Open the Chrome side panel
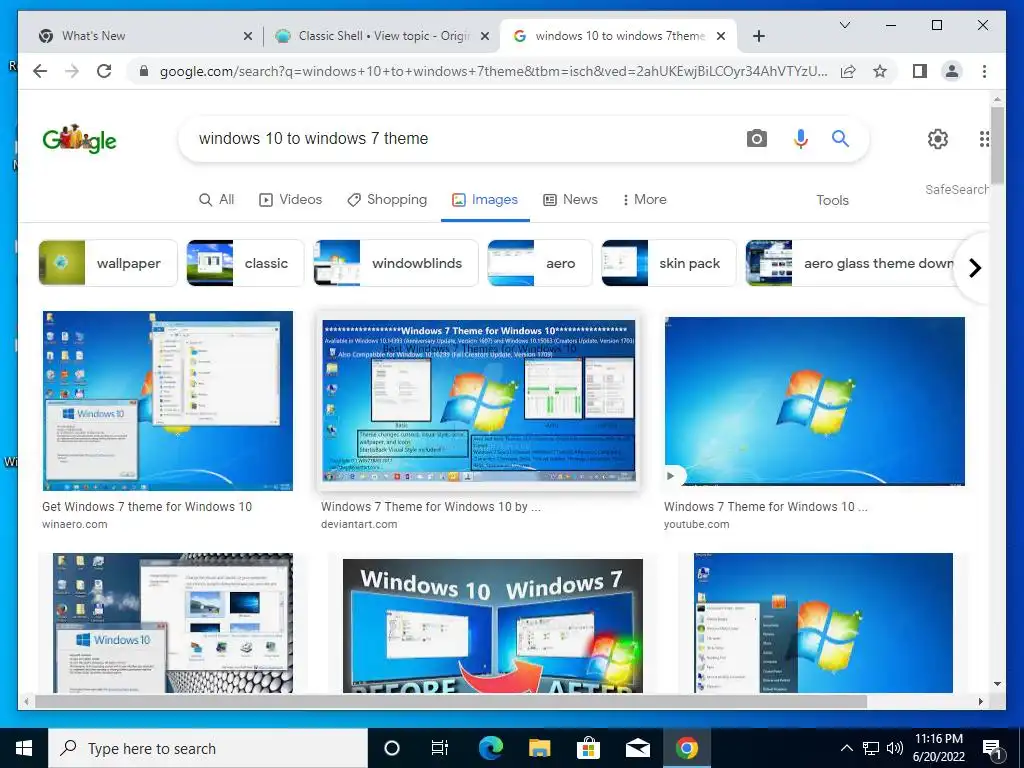The height and width of the screenshot is (768, 1024). point(920,71)
